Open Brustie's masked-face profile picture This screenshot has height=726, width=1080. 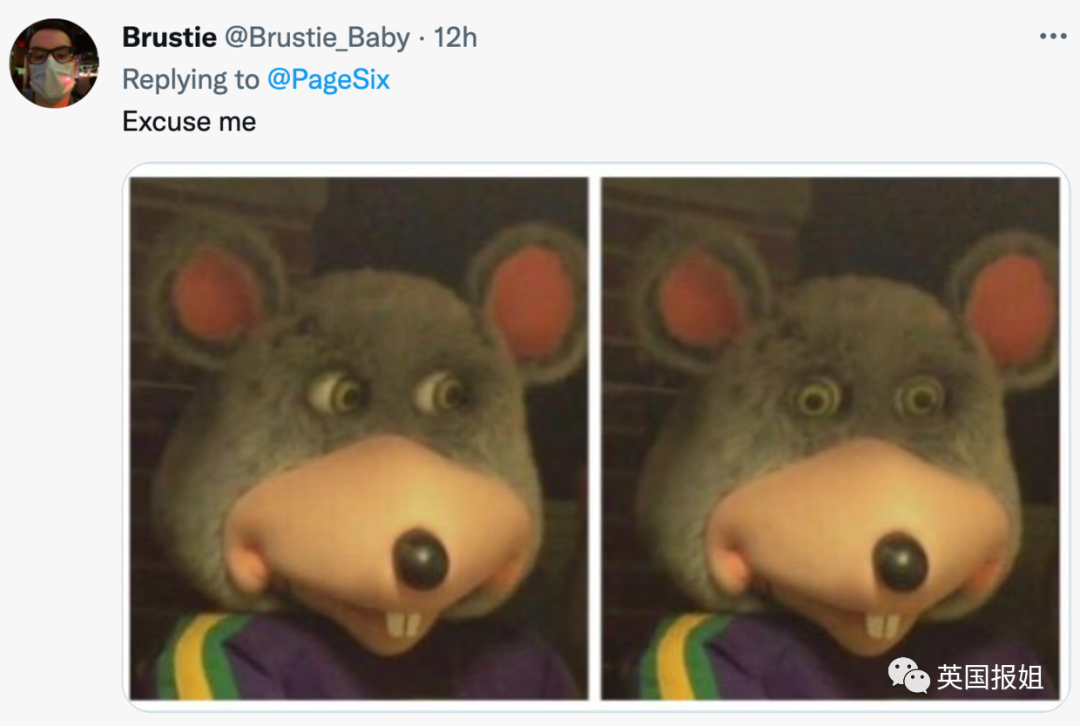tap(54, 63)
